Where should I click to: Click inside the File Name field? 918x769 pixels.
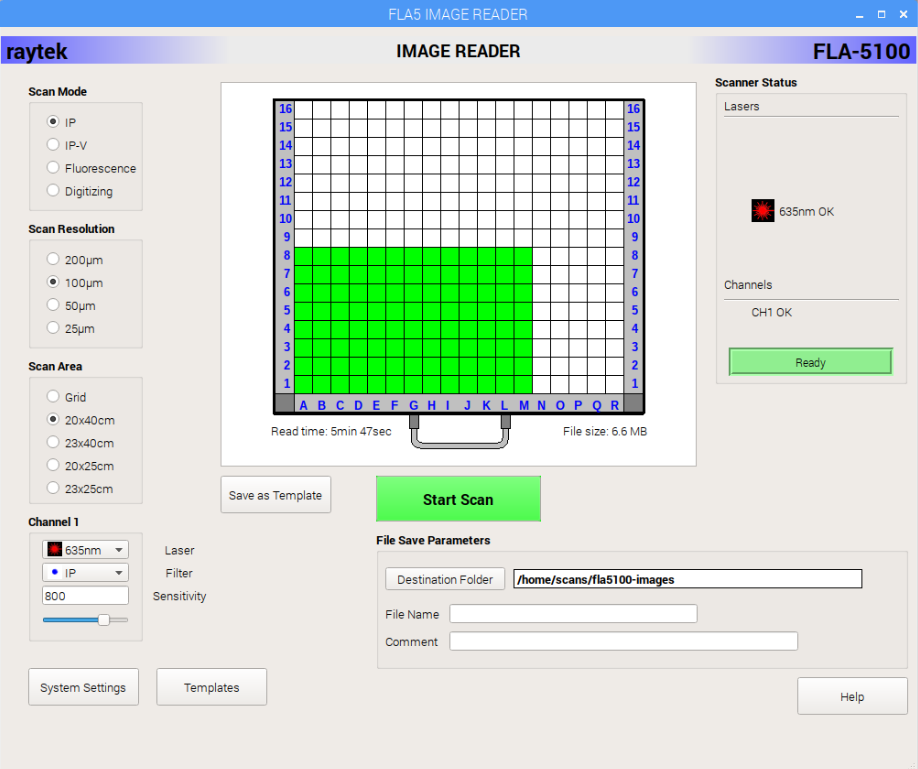(x=573, y=613)
